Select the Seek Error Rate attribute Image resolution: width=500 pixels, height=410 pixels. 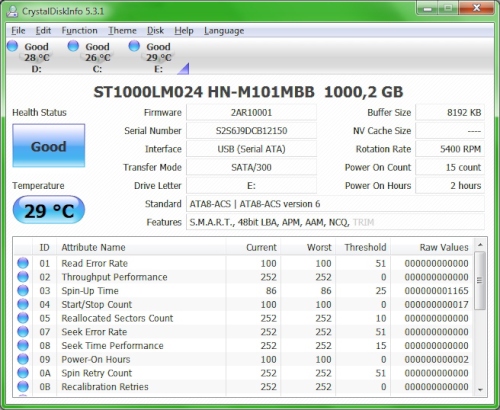pyautogui.click(x=94, y=332)
